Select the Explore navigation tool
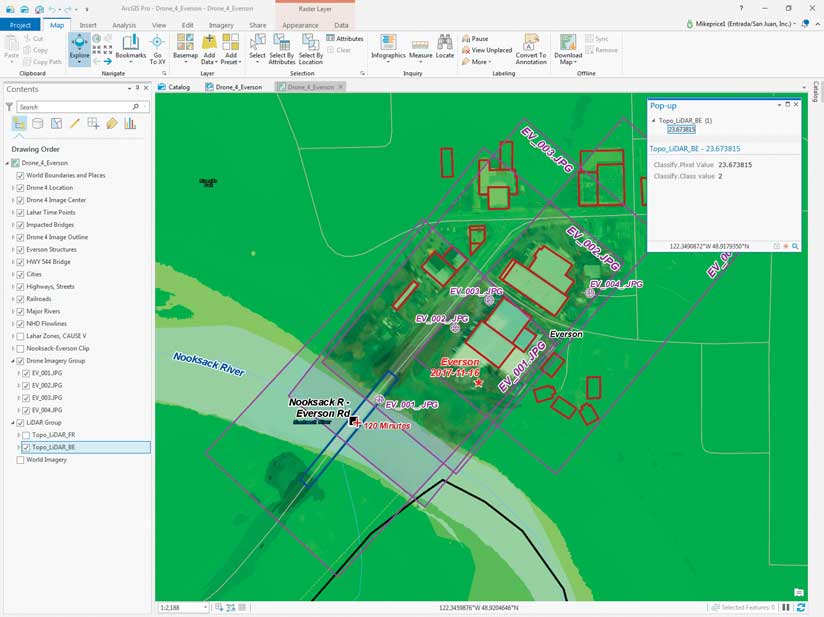The width and height of the screenshot is (824, 617). (x=79, y=48)
